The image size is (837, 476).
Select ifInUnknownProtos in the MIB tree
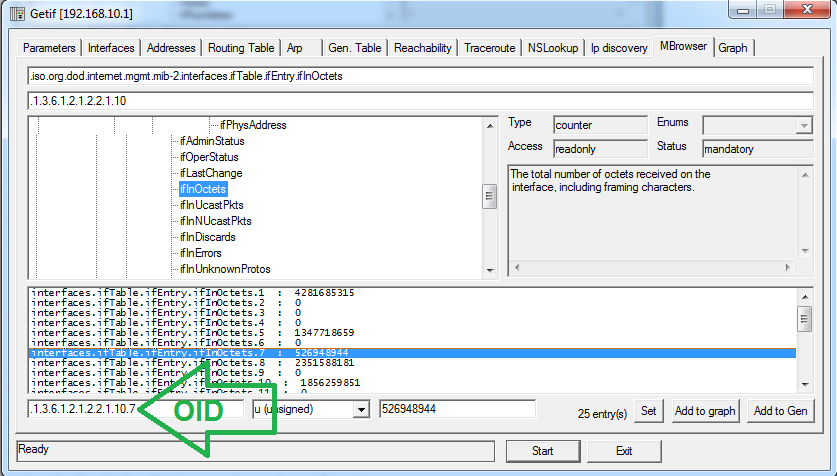pyautogui.click(x=225, y=269)
